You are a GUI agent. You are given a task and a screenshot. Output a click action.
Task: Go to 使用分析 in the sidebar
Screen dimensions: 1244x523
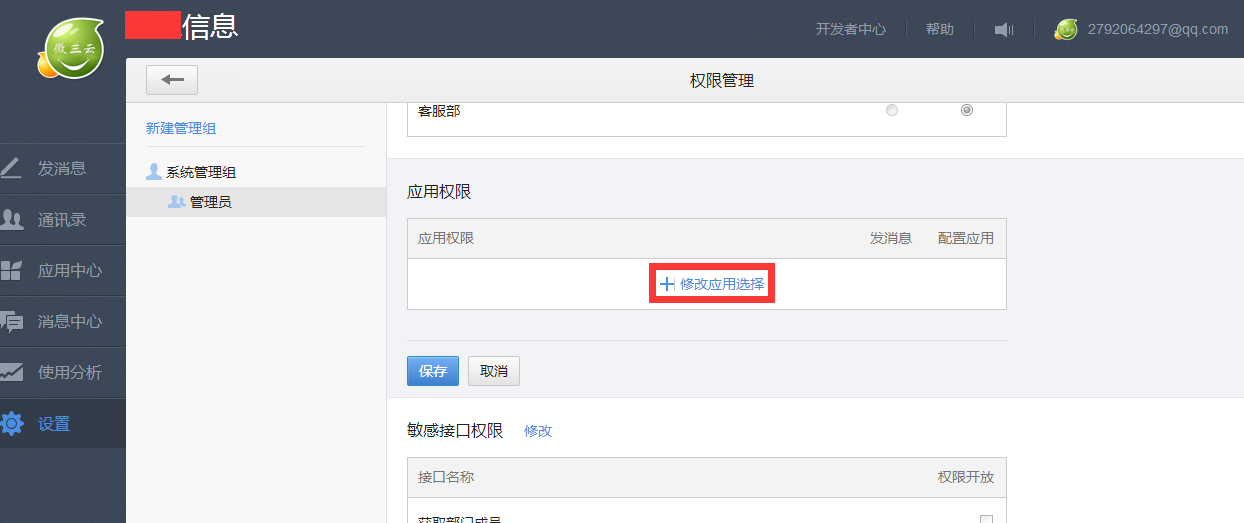click(x=63, y=373)
